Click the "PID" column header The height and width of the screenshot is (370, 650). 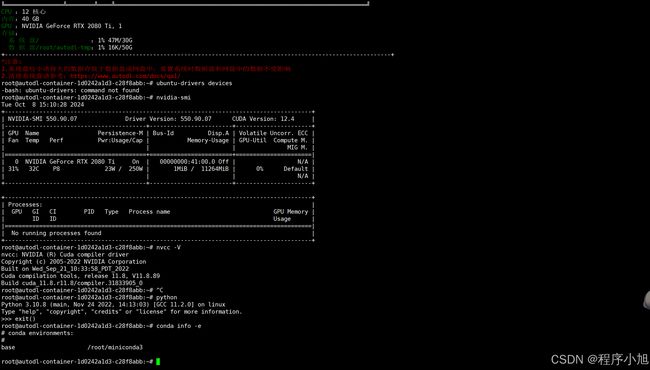coord(89,211)
